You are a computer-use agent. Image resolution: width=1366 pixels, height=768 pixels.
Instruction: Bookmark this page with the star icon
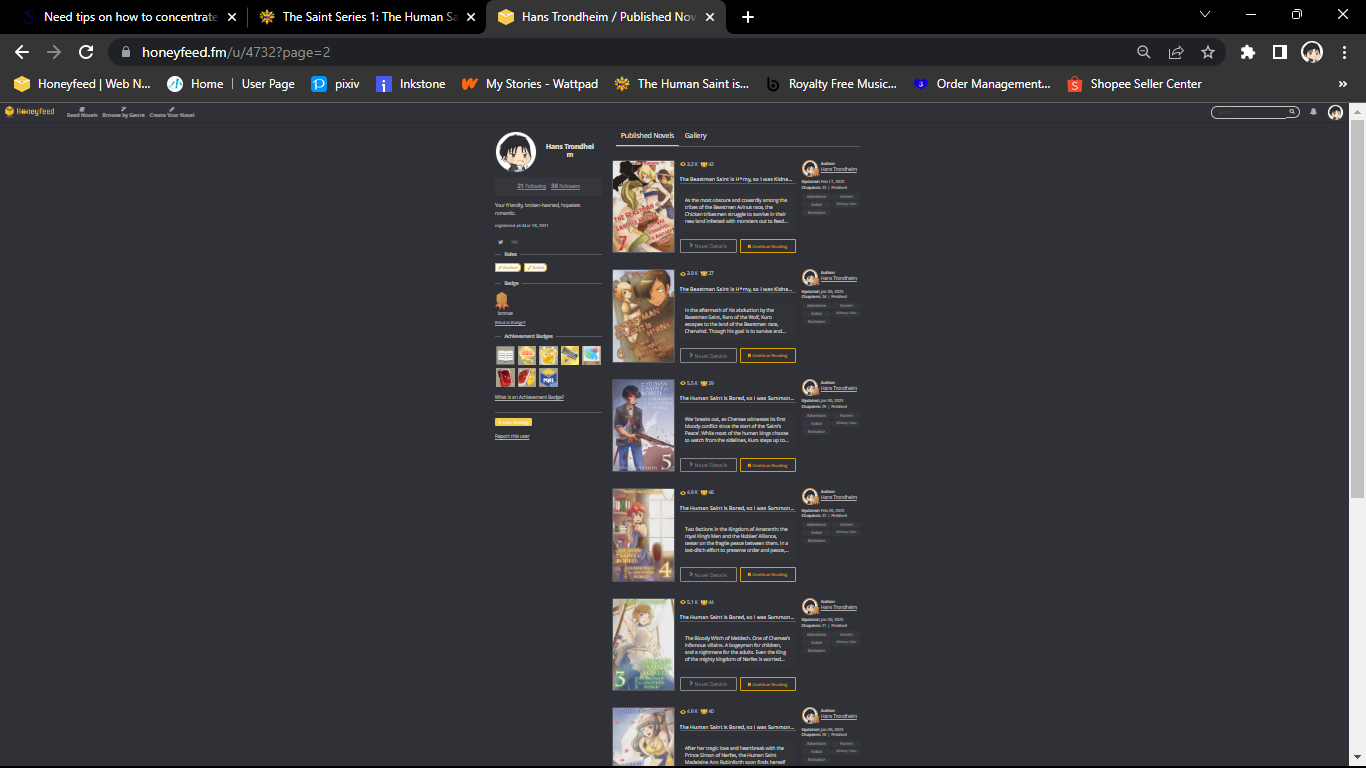[1208, 52]
